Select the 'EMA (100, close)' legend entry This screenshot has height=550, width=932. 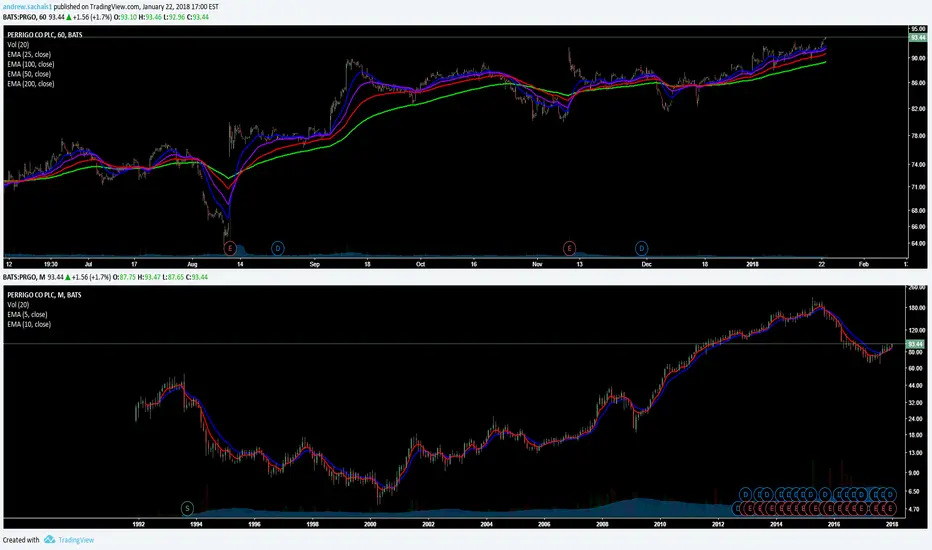point(30,64)
